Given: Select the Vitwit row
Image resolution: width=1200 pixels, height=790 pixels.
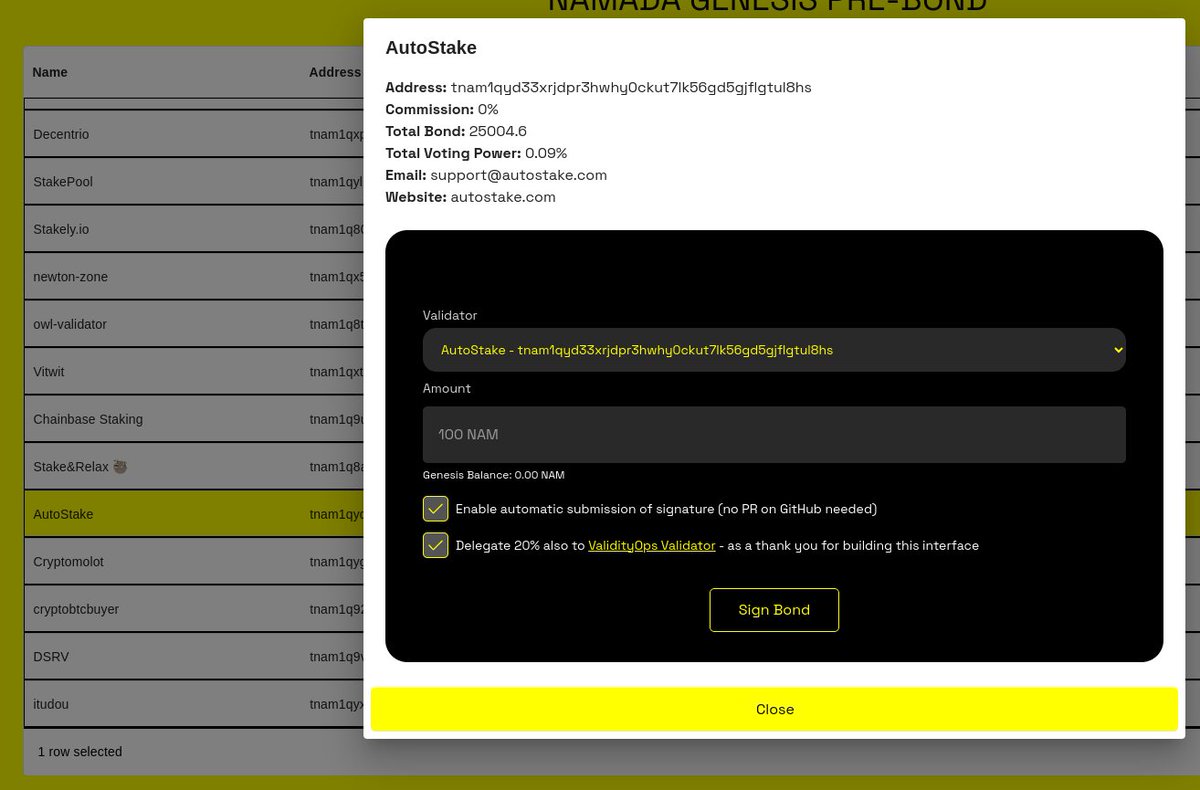Looking at the screenshot, I should tap(193, 372).
